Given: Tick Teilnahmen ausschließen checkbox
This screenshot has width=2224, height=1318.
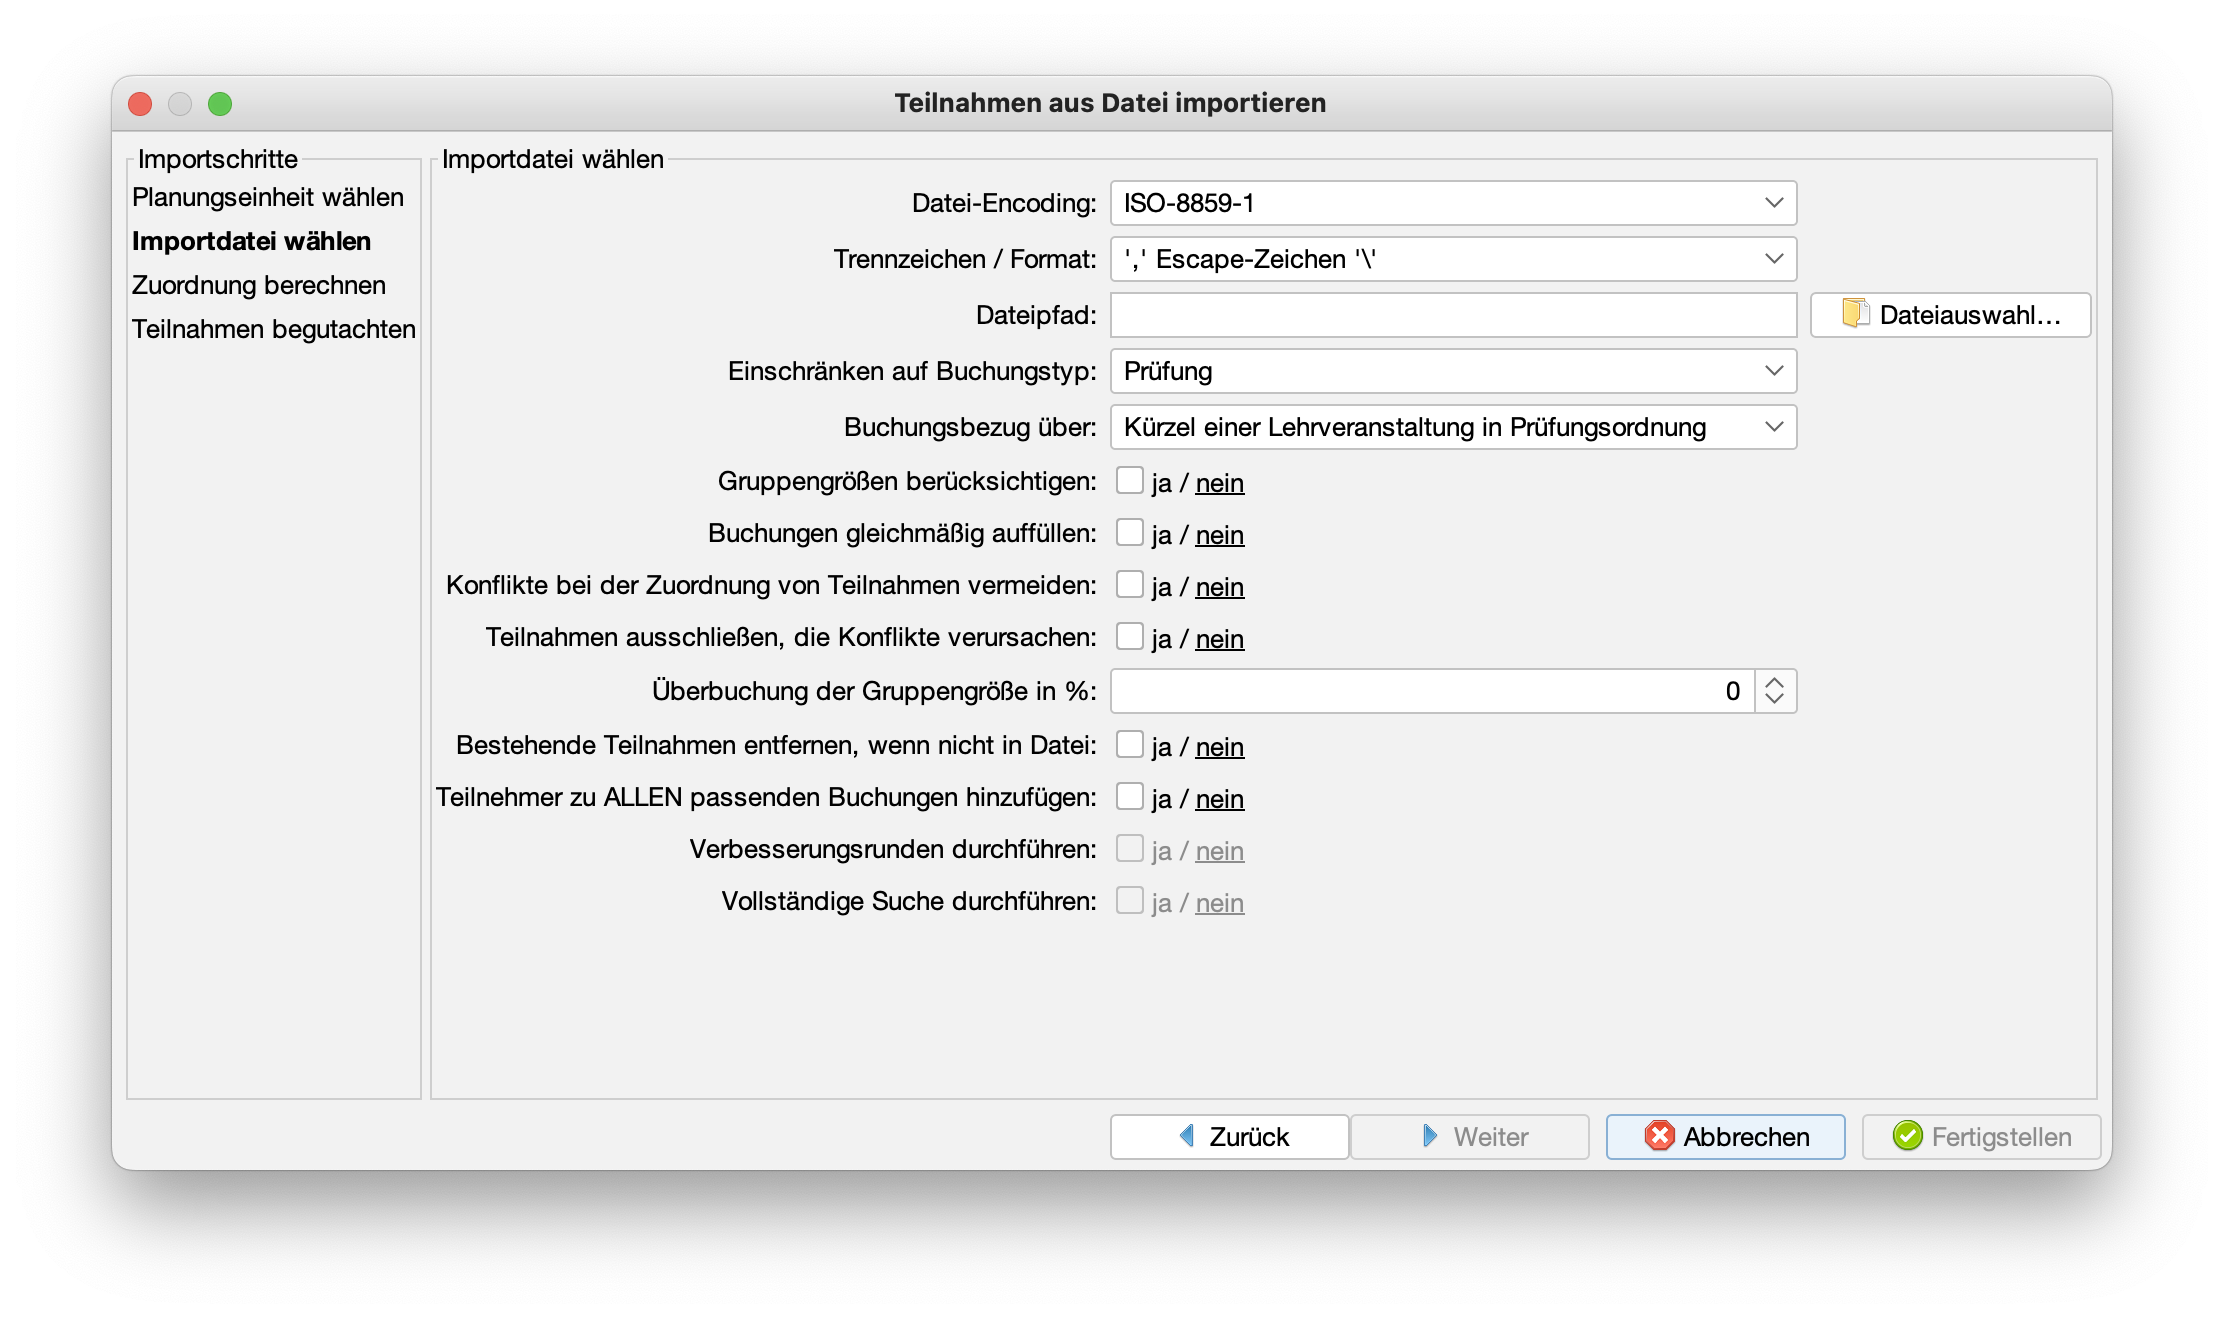Looking at the screenshot, I should coord(1130,637).
